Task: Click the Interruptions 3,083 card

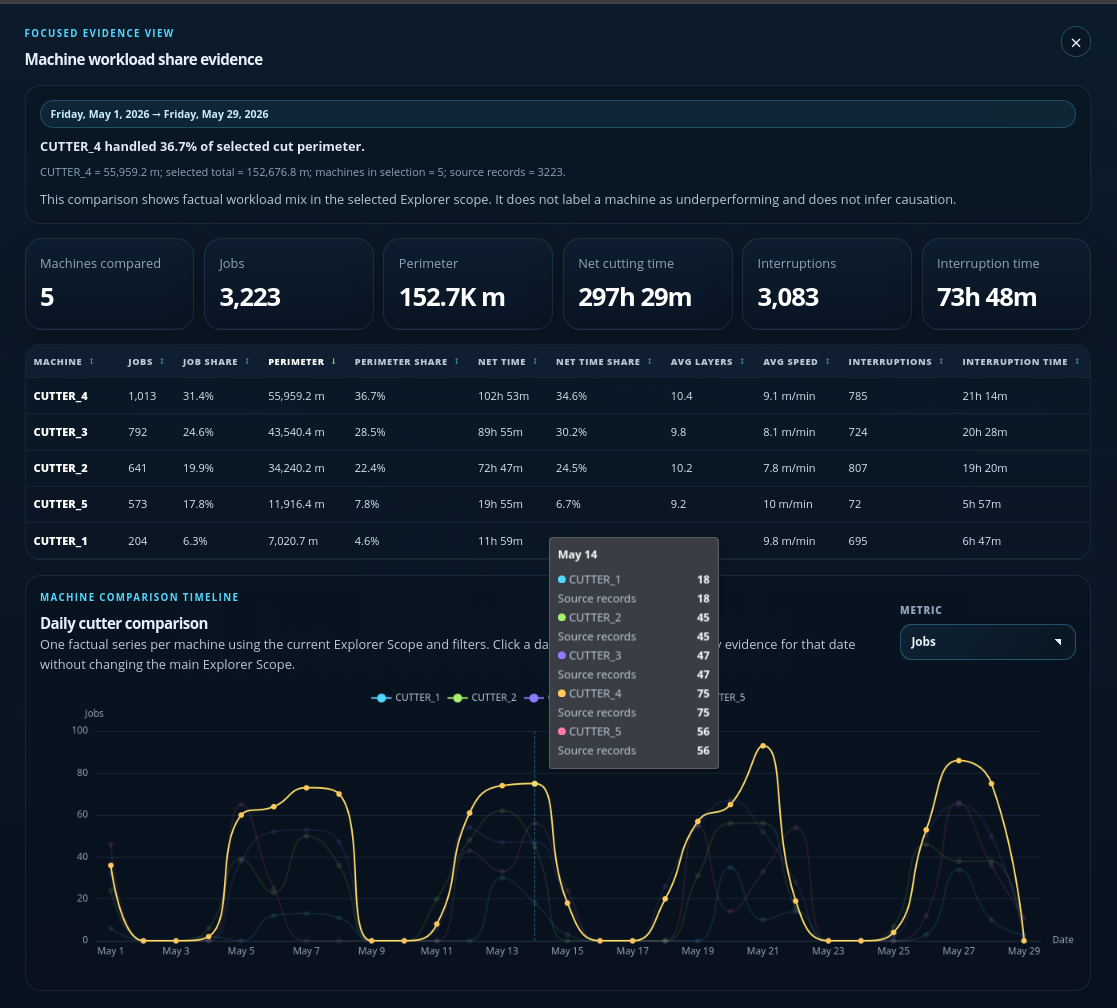Action: (x=826, y=284)
